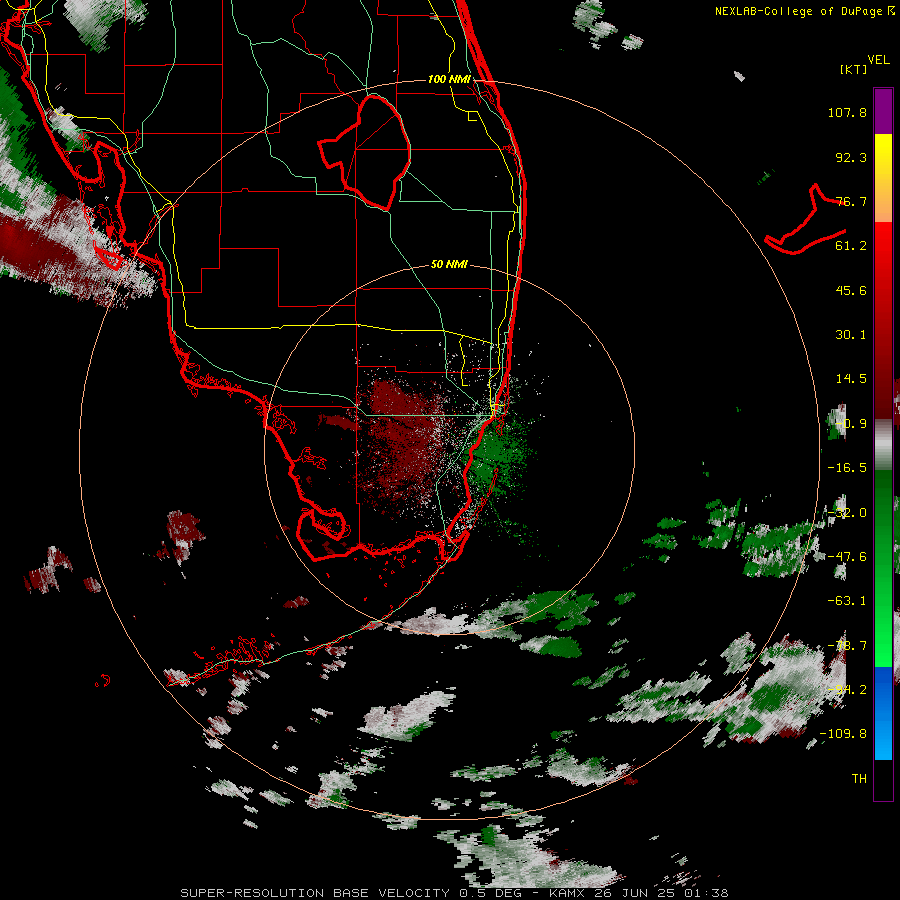Image resolution: width=900 pixels, height=900 pixels.
Task: Click the 92.3 velocity scale value
Action: pyautogui.click(x=851, y=157)
